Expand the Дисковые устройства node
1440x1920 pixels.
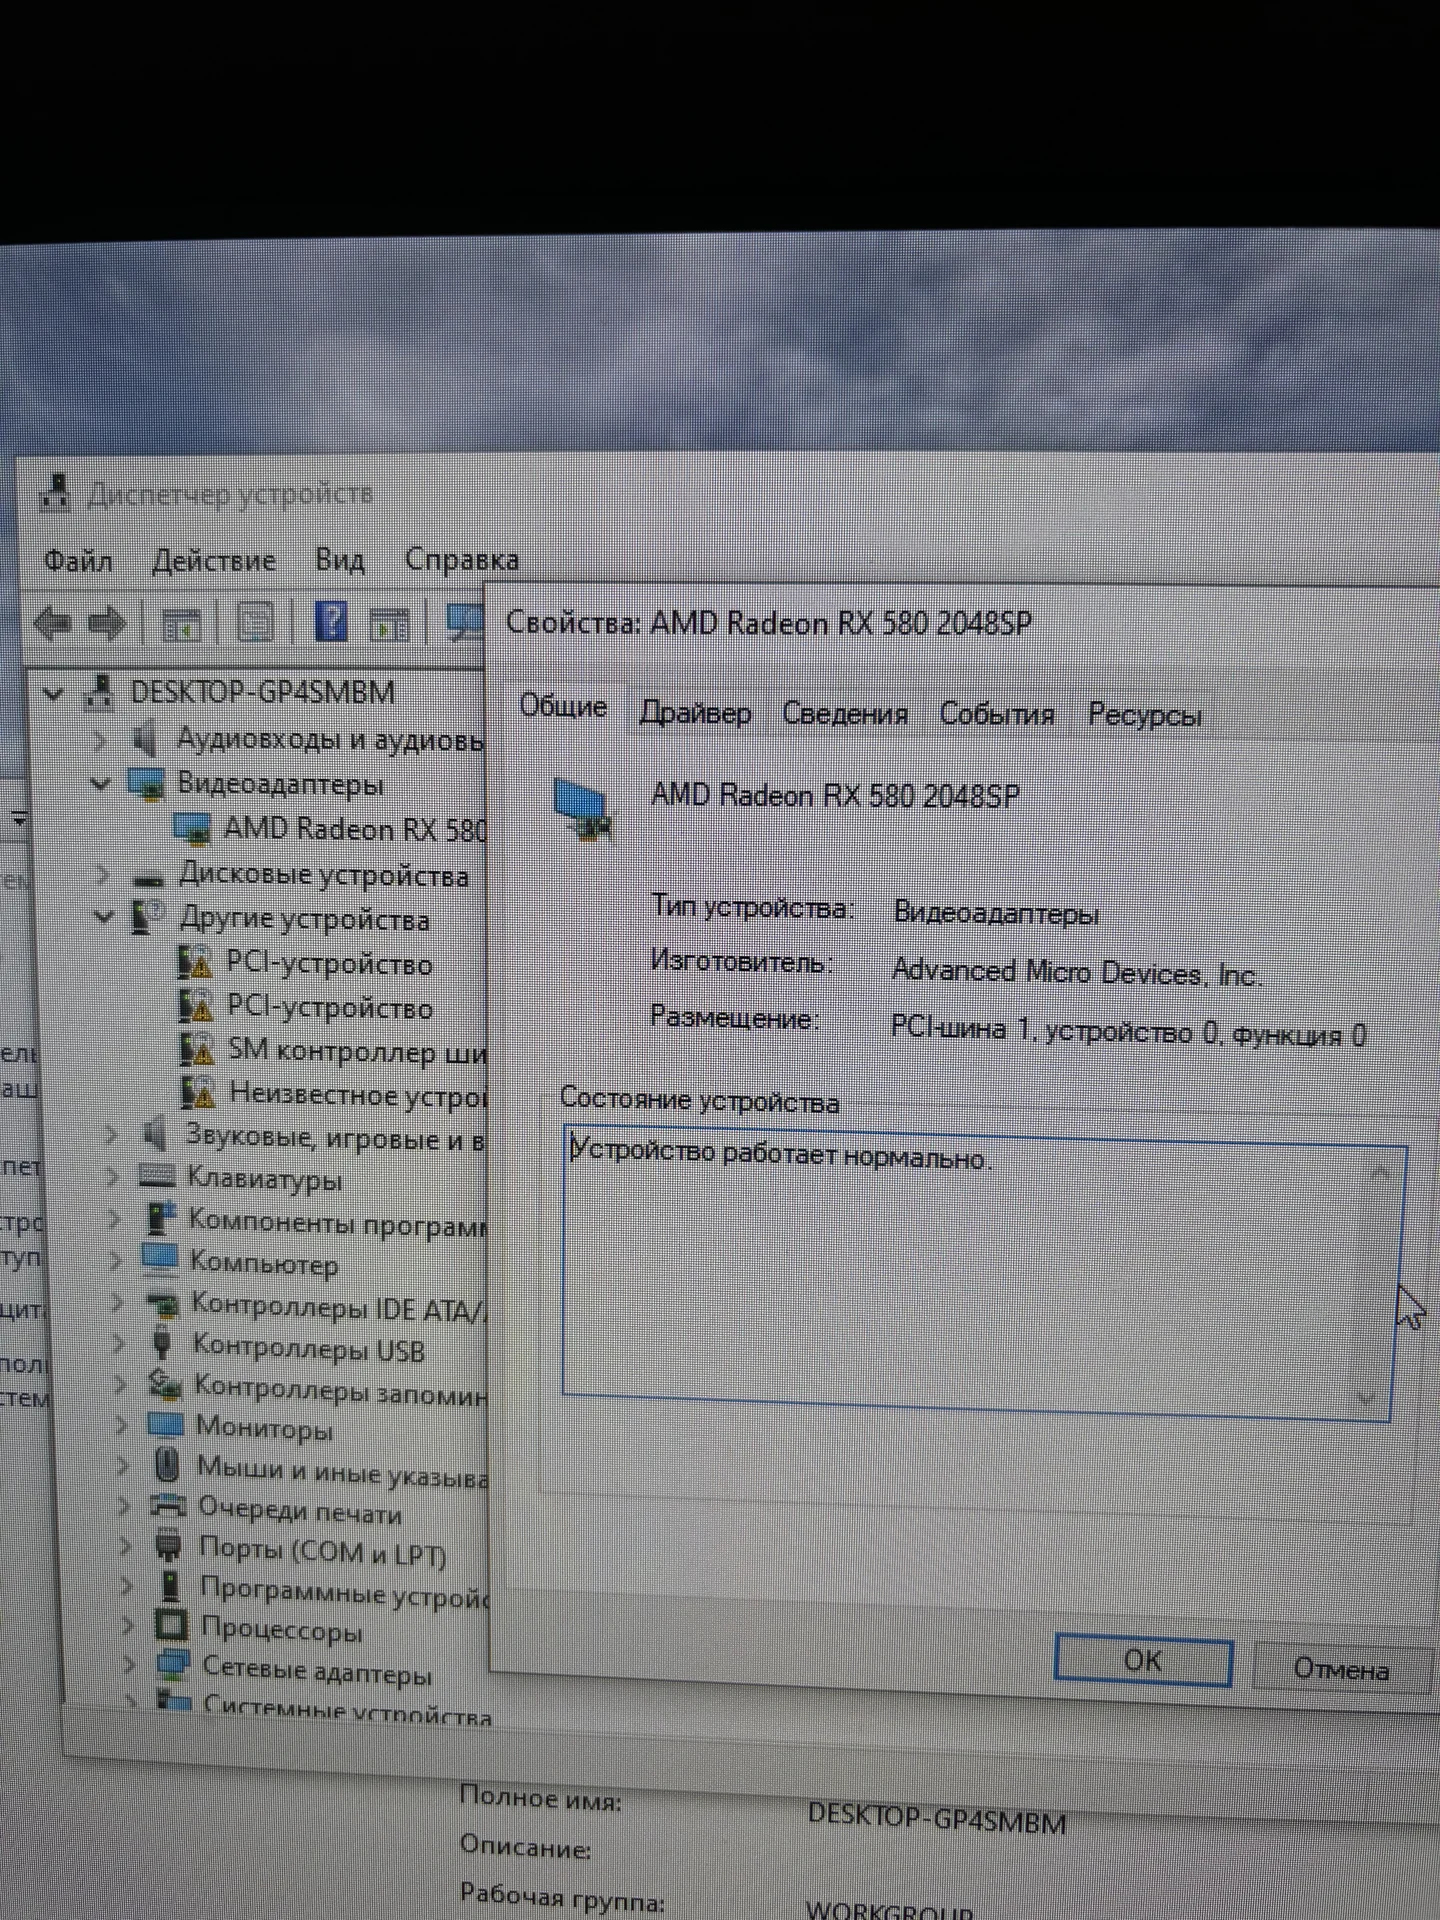(103, 874)
